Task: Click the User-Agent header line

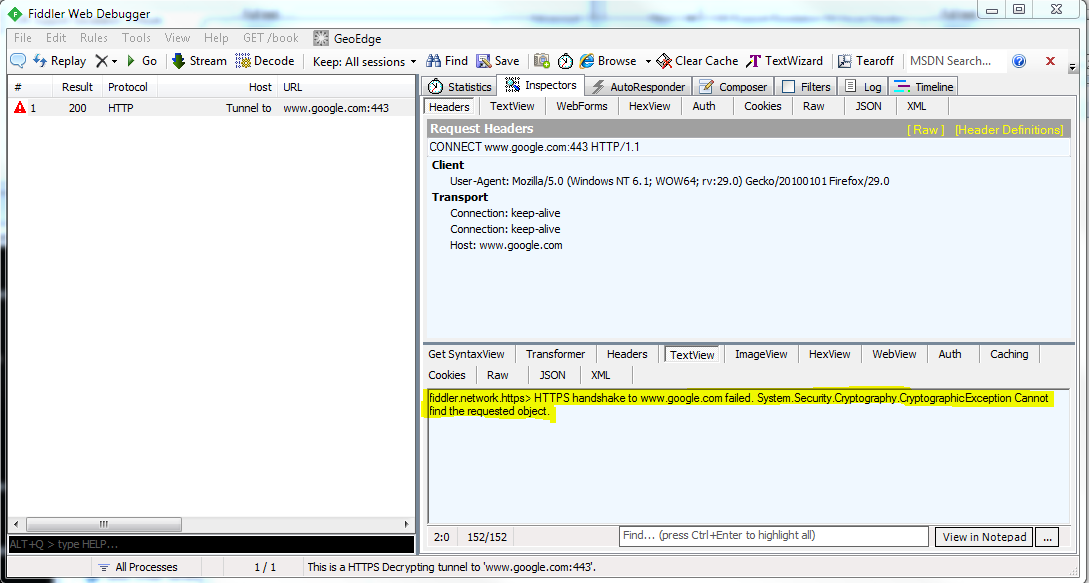Action: [x=670, y=181]
